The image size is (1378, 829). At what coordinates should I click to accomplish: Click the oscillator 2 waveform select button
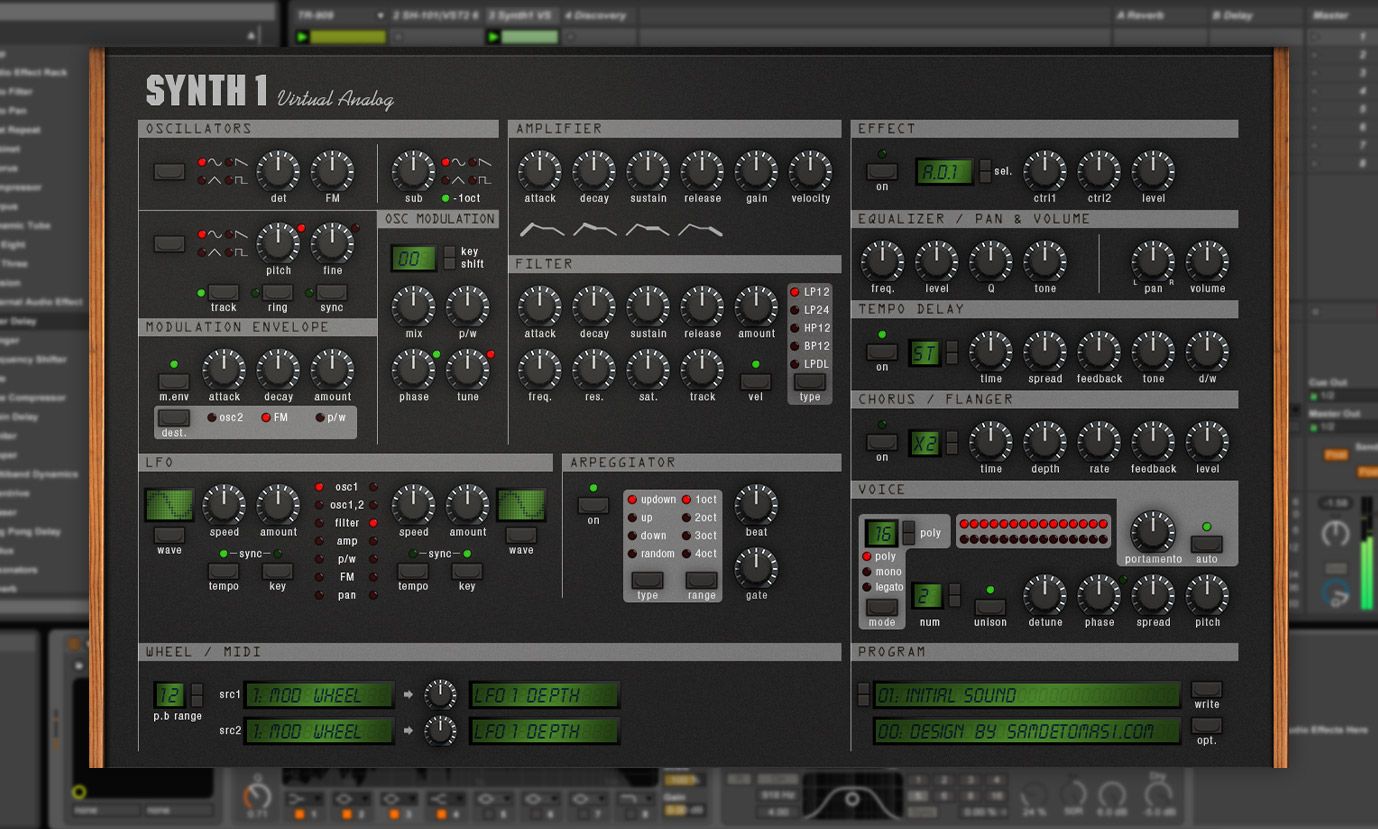(169, 243)
